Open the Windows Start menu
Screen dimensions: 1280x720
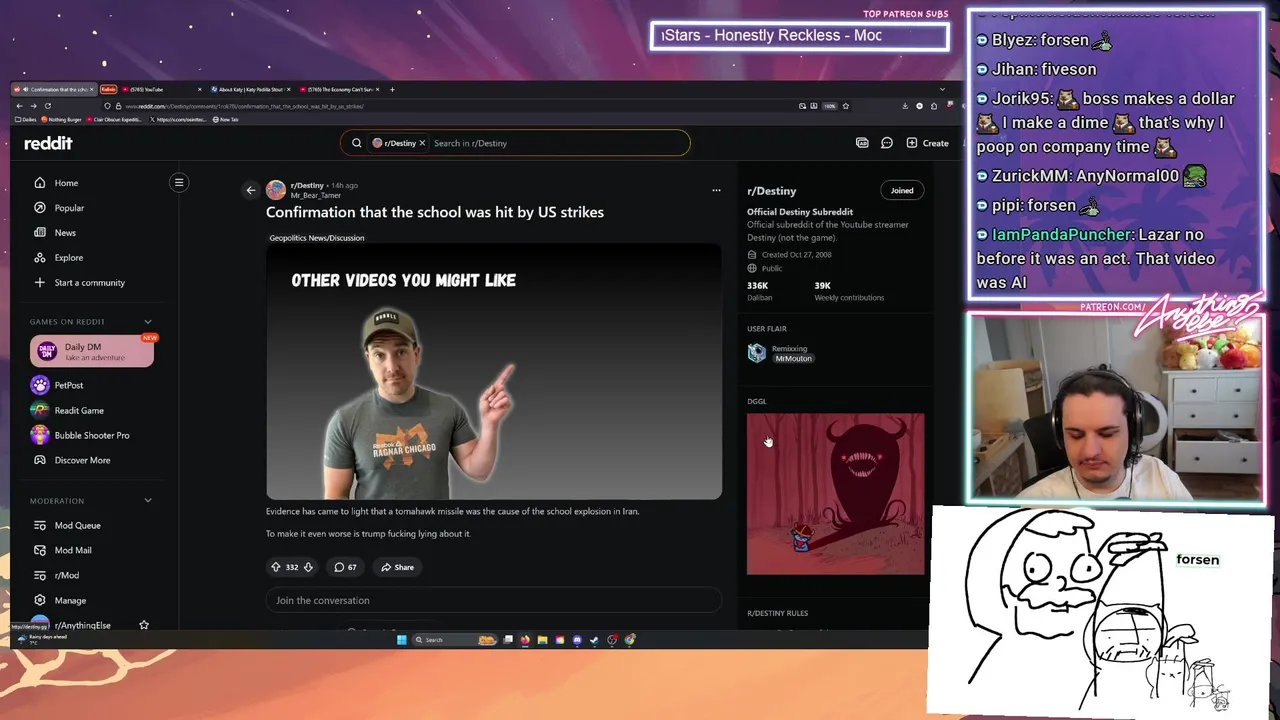coord(402,640)
